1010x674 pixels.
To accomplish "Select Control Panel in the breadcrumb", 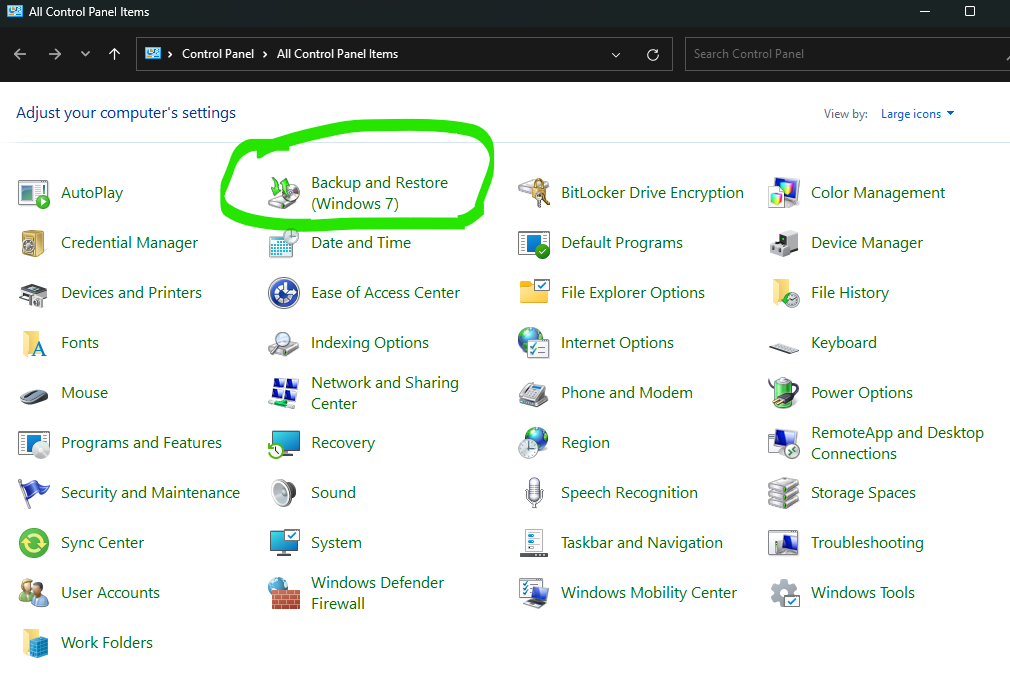I will coord(218,54).
